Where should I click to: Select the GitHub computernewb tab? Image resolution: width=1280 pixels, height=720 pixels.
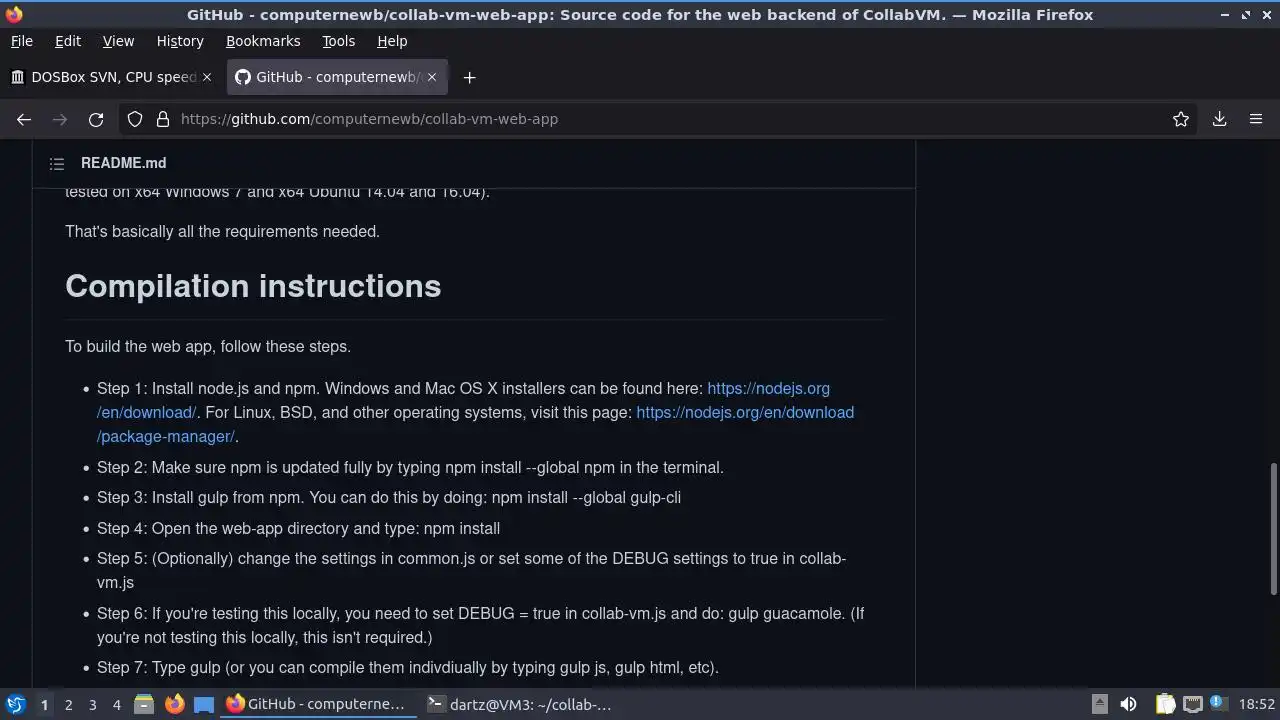[337, 77]
